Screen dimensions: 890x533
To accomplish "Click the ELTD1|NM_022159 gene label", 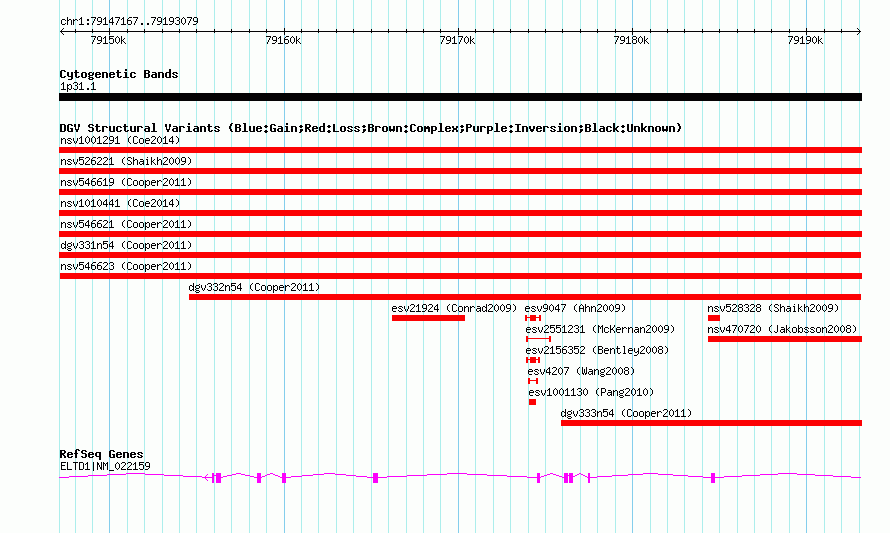I will pyautogui.click(x=105, y=465).
